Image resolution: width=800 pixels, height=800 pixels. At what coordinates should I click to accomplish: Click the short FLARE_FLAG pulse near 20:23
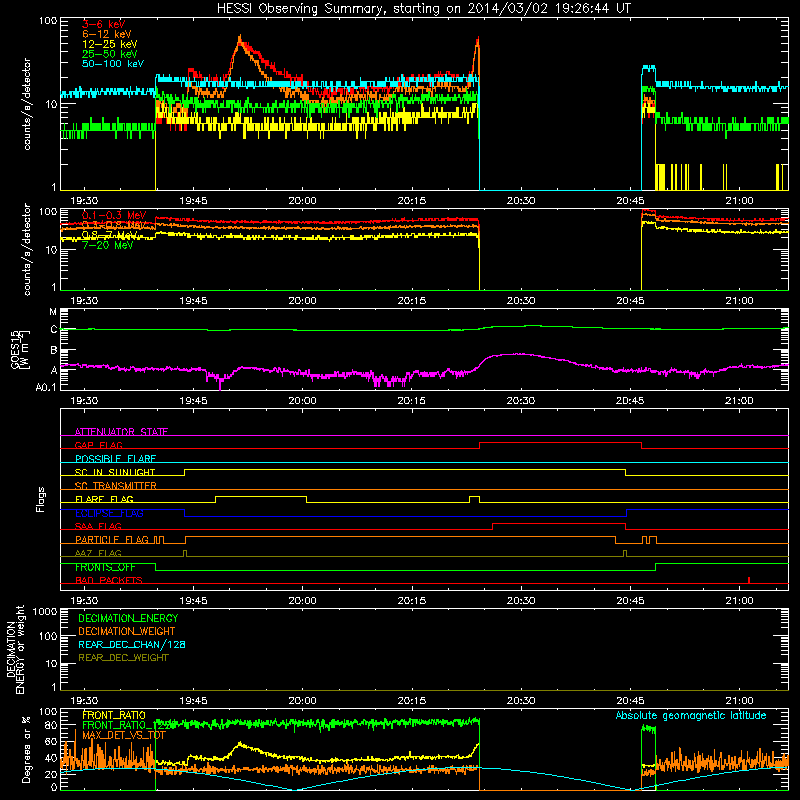474,499
